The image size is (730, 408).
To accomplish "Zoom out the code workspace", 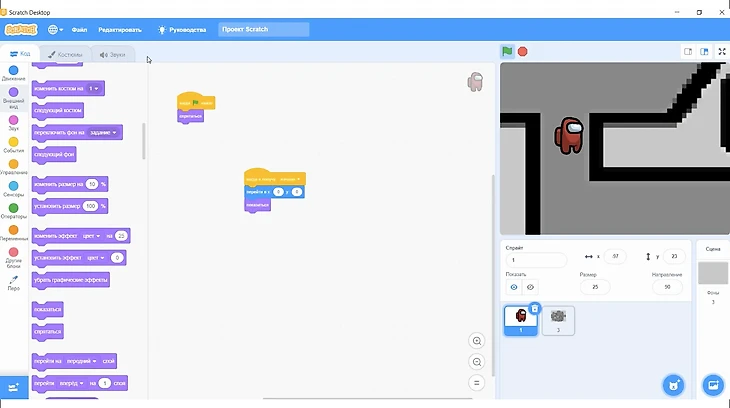I will click(x=476, y=362).
